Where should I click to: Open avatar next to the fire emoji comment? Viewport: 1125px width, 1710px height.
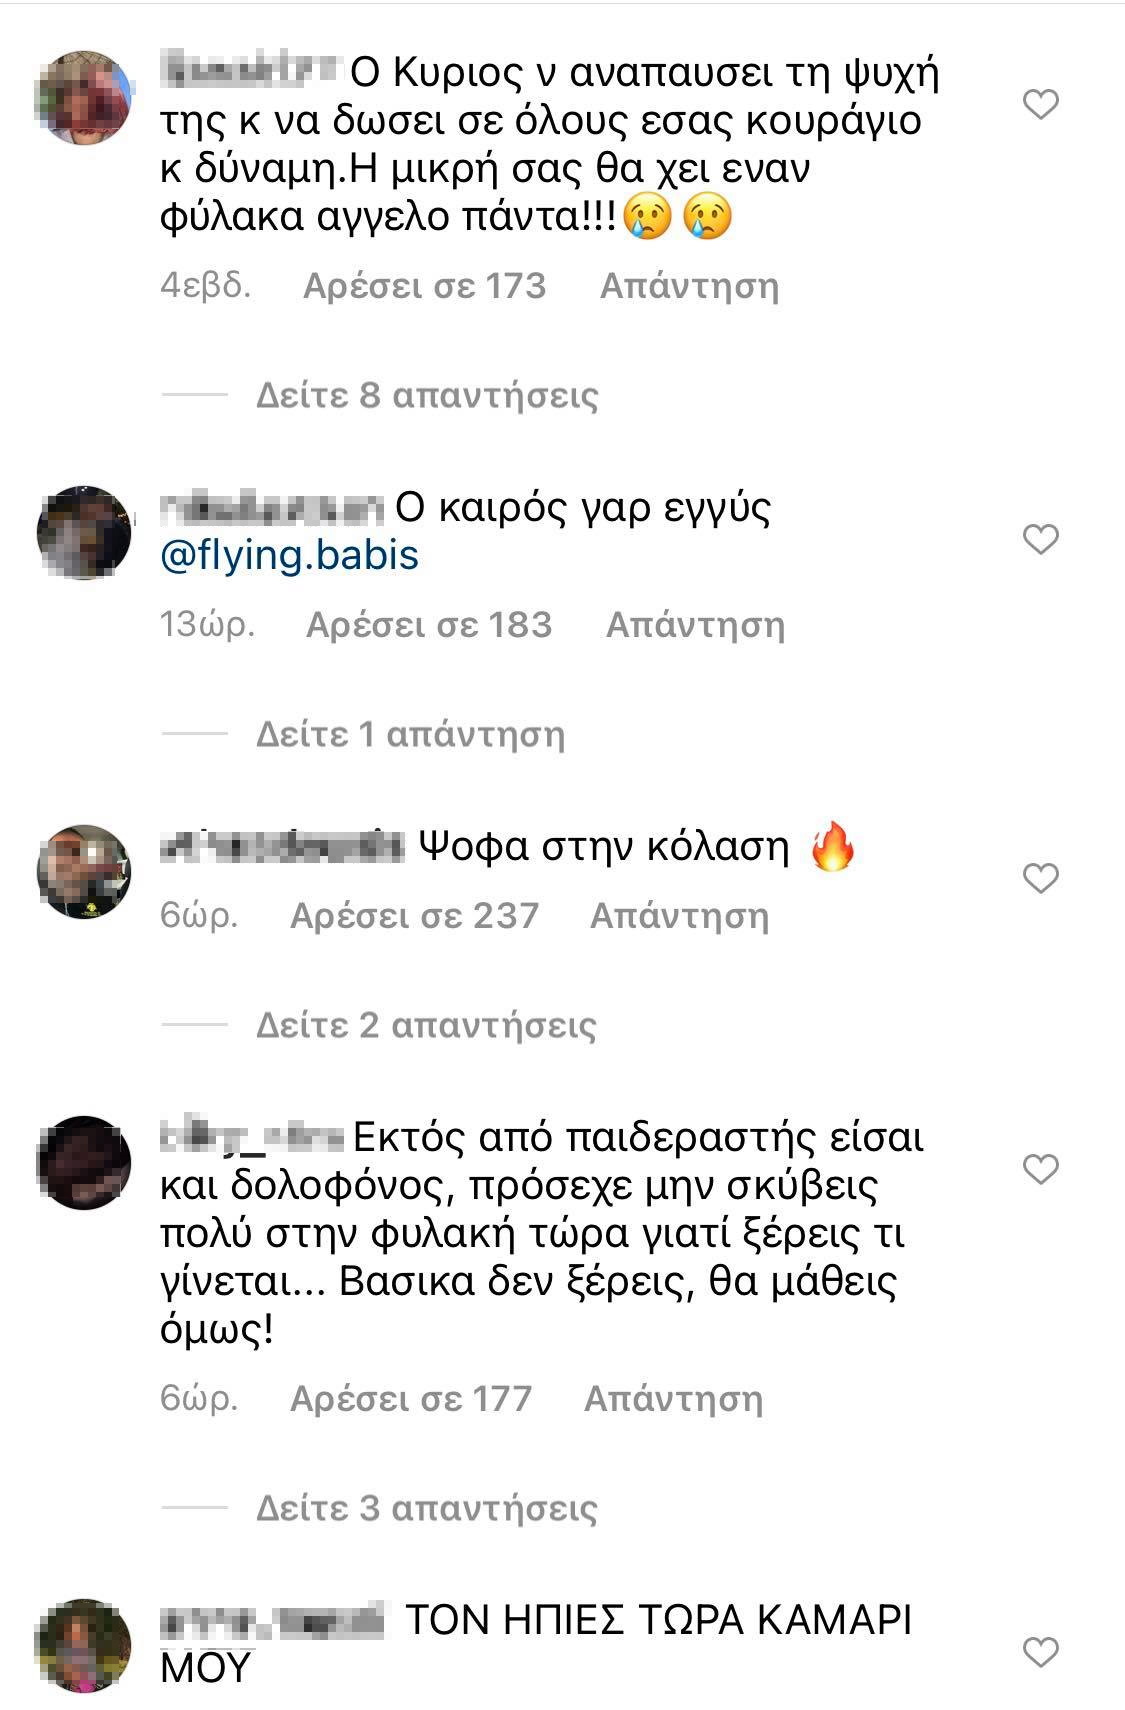point(84,871)
